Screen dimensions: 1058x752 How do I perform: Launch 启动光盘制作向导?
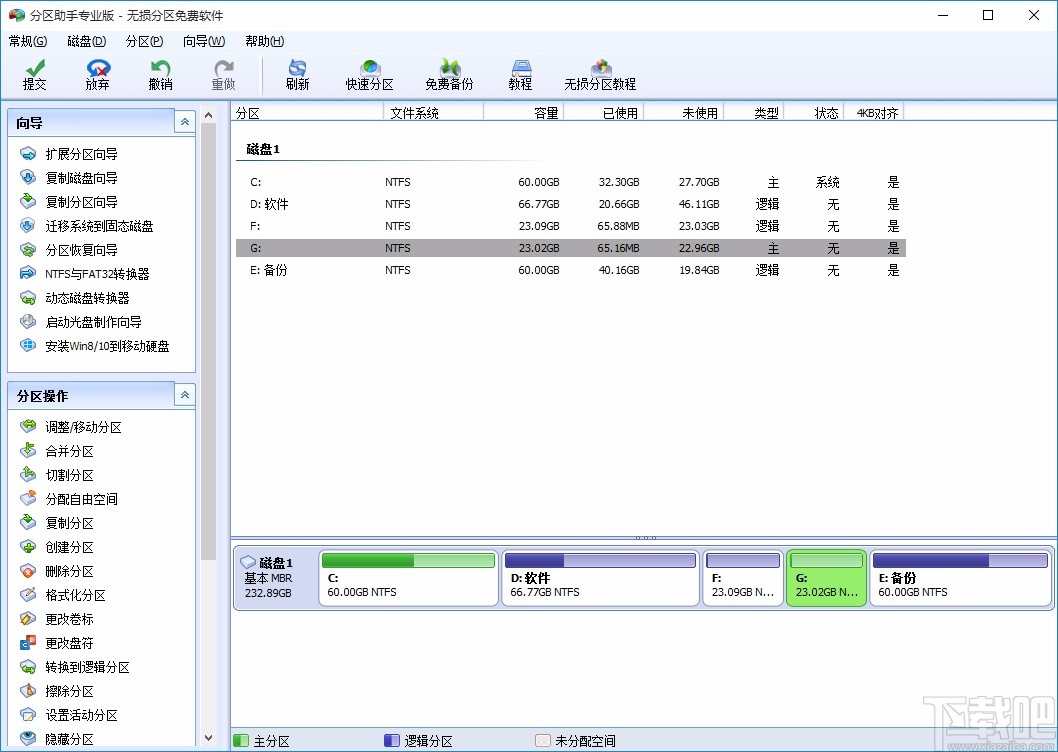pos(93,322)
